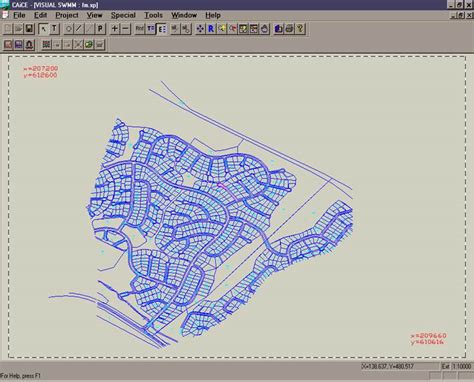Open the Edit menu
The image size is (474, 382).
tap(40, 15)
